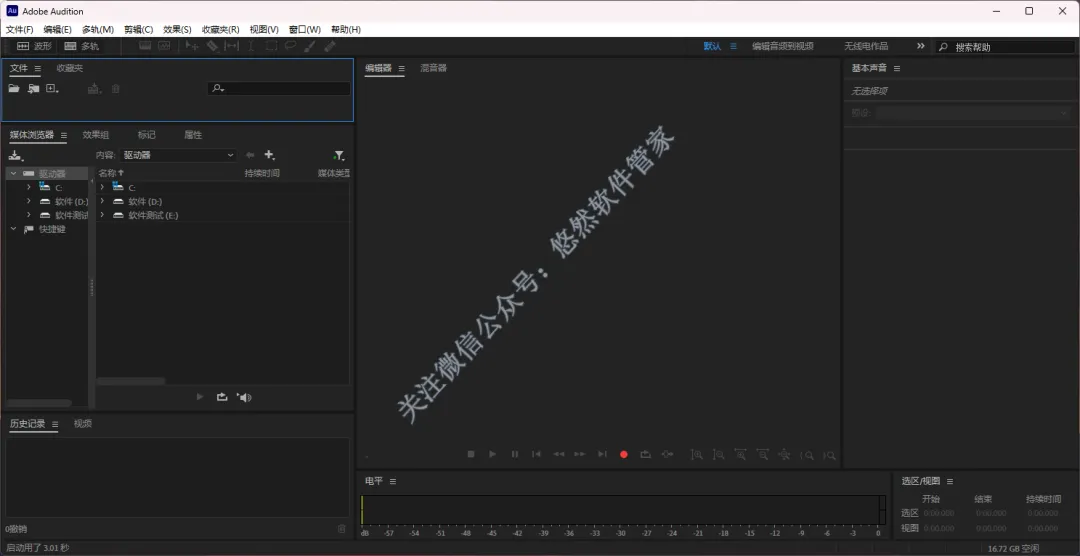Switch to Multitrack (多轨) view
Image resolution: width=1080 pixels, height=556 pixels.
click(x=81, y=46)
